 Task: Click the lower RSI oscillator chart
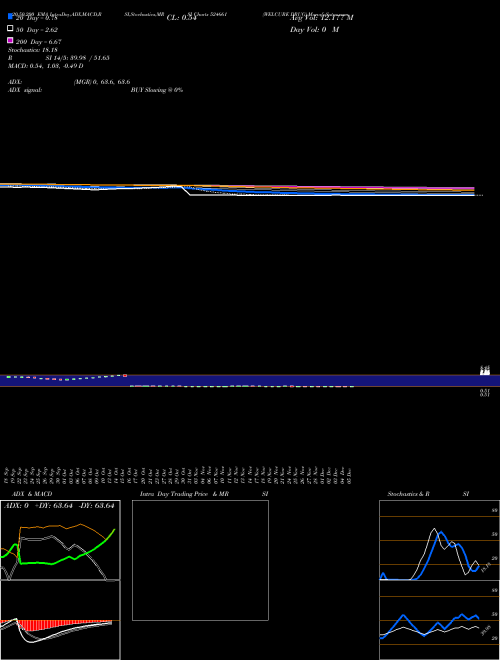439,620
